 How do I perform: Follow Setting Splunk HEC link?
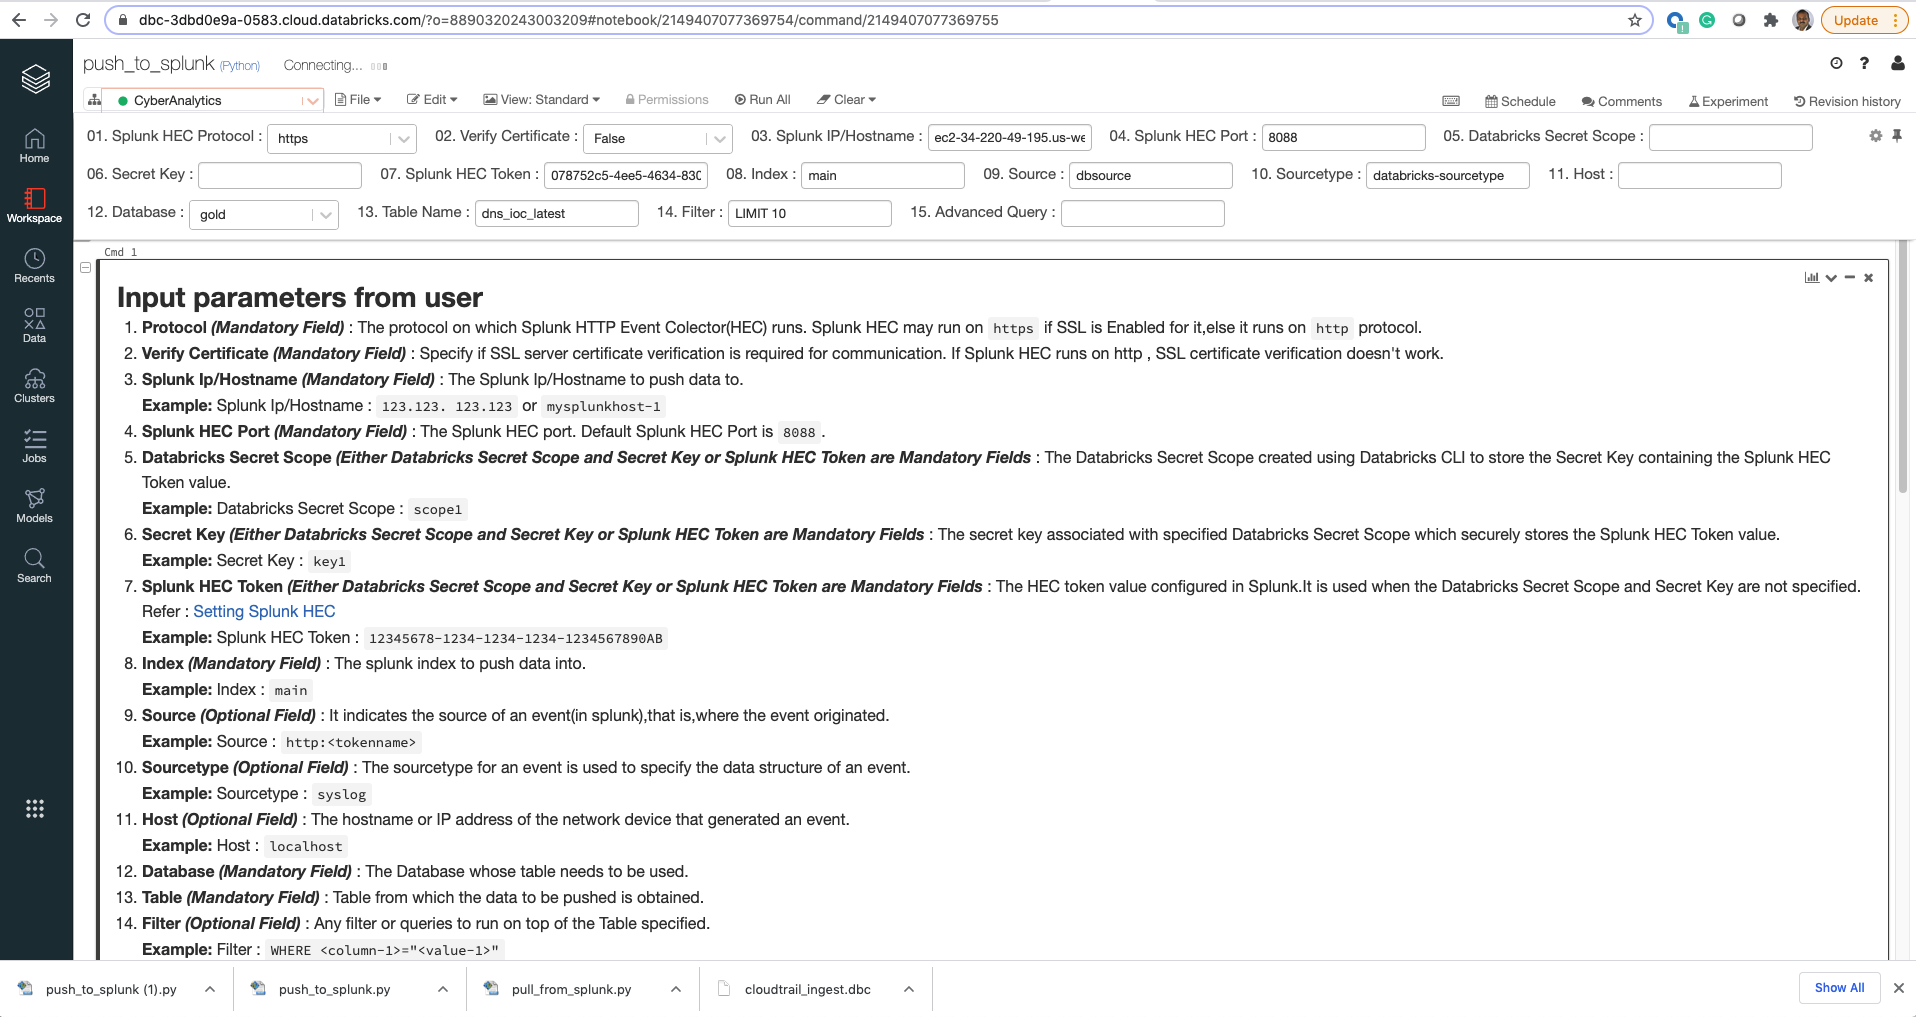(x=264, y=611)
